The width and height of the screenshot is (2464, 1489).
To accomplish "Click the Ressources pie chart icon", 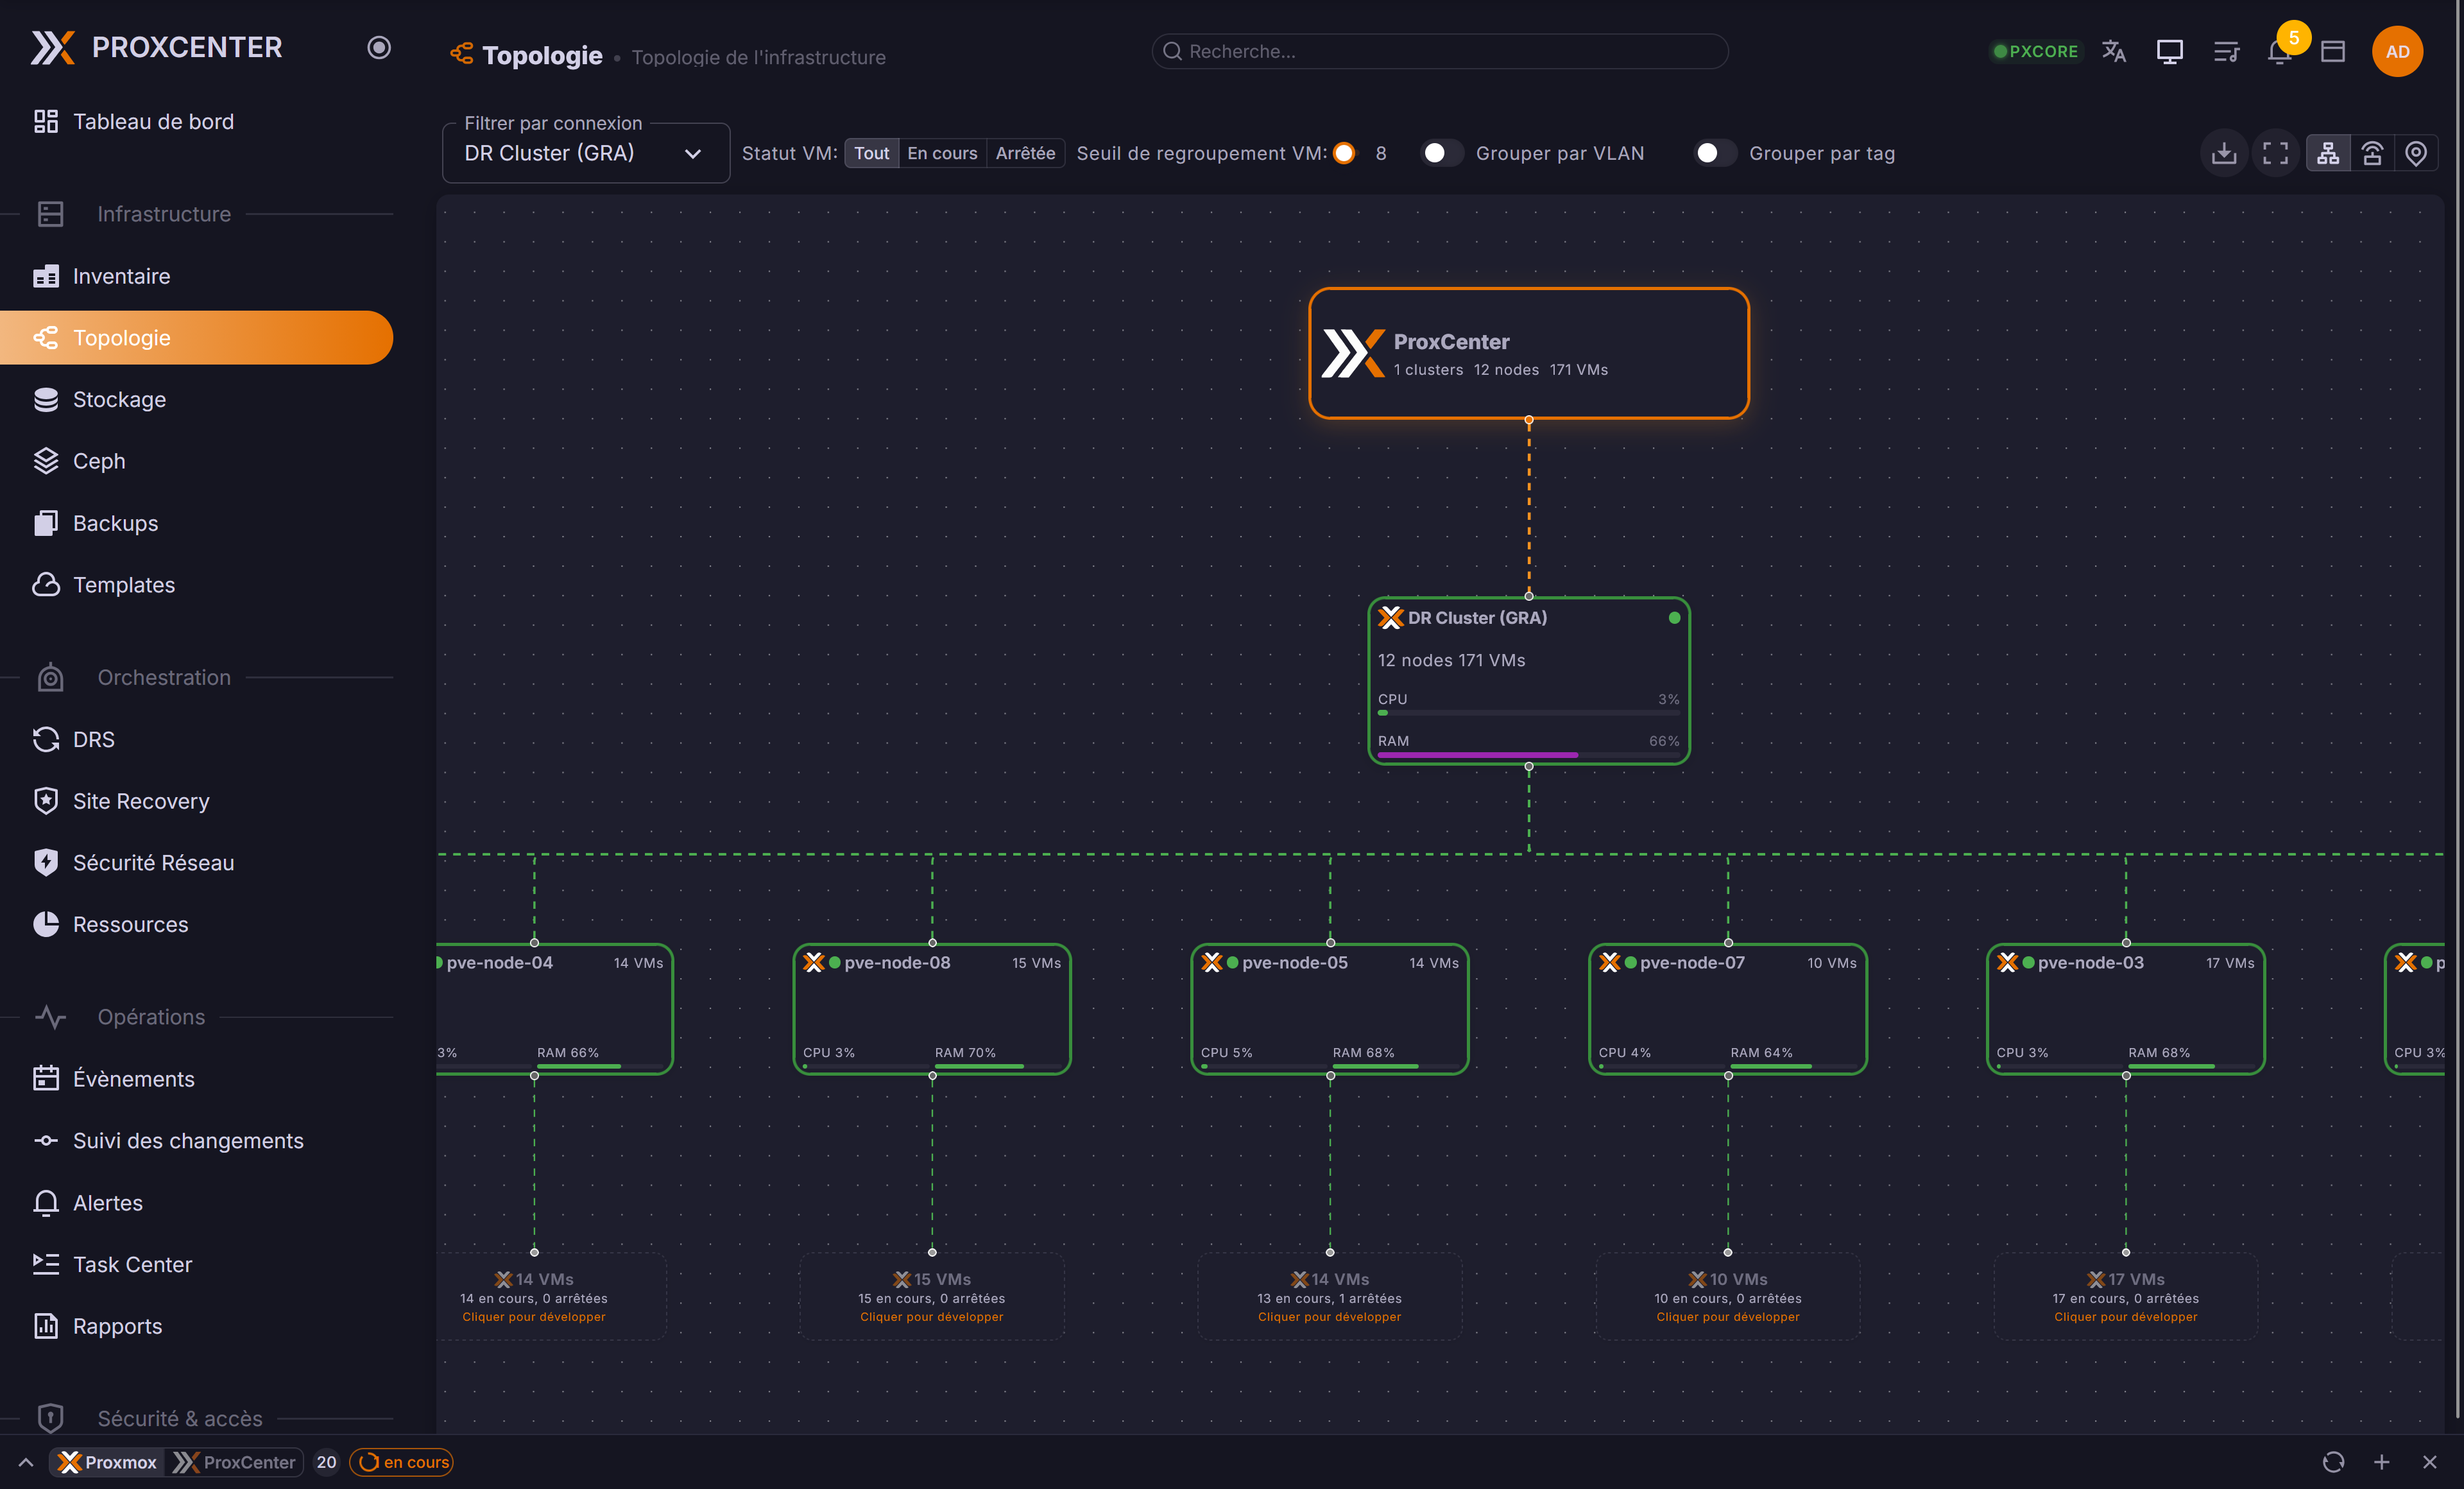I will pyautogui.click(x=46, y=924).
